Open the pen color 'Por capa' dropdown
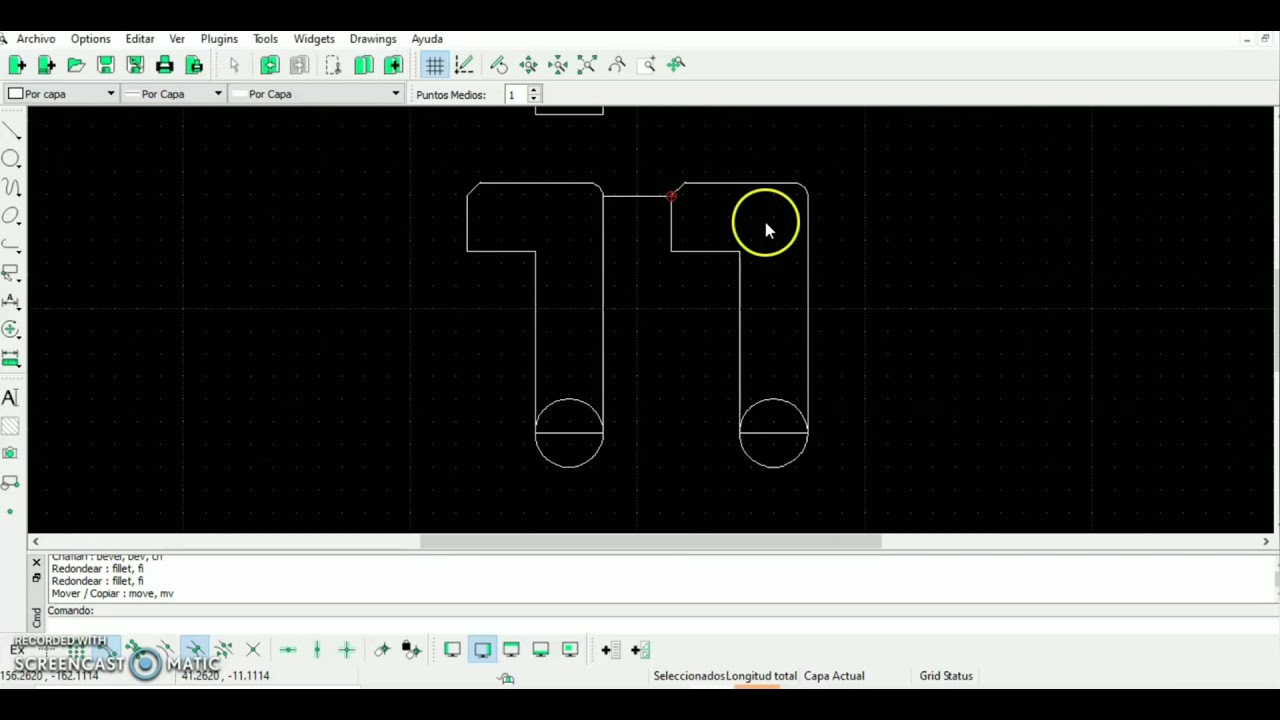 tap(62, 94)
